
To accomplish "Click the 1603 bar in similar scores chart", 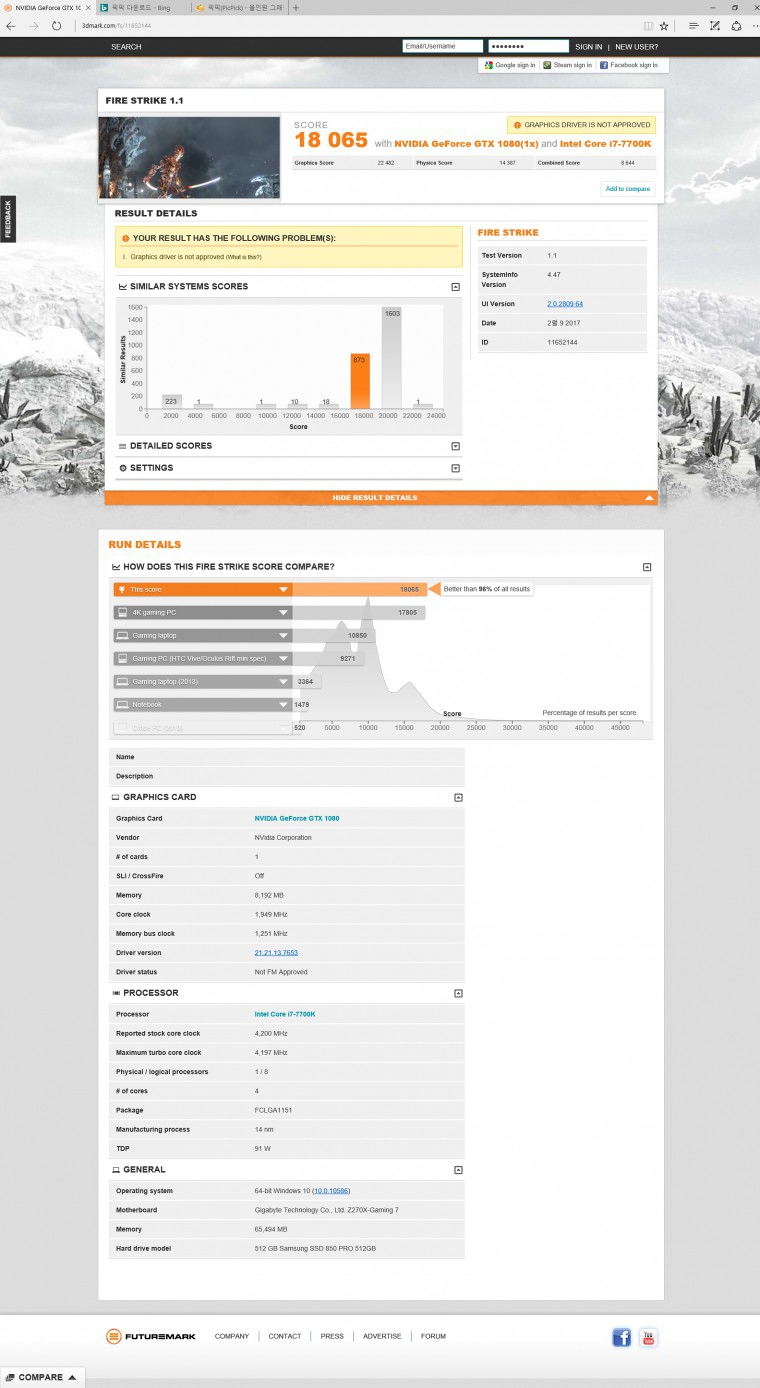I will pos(391,357).
